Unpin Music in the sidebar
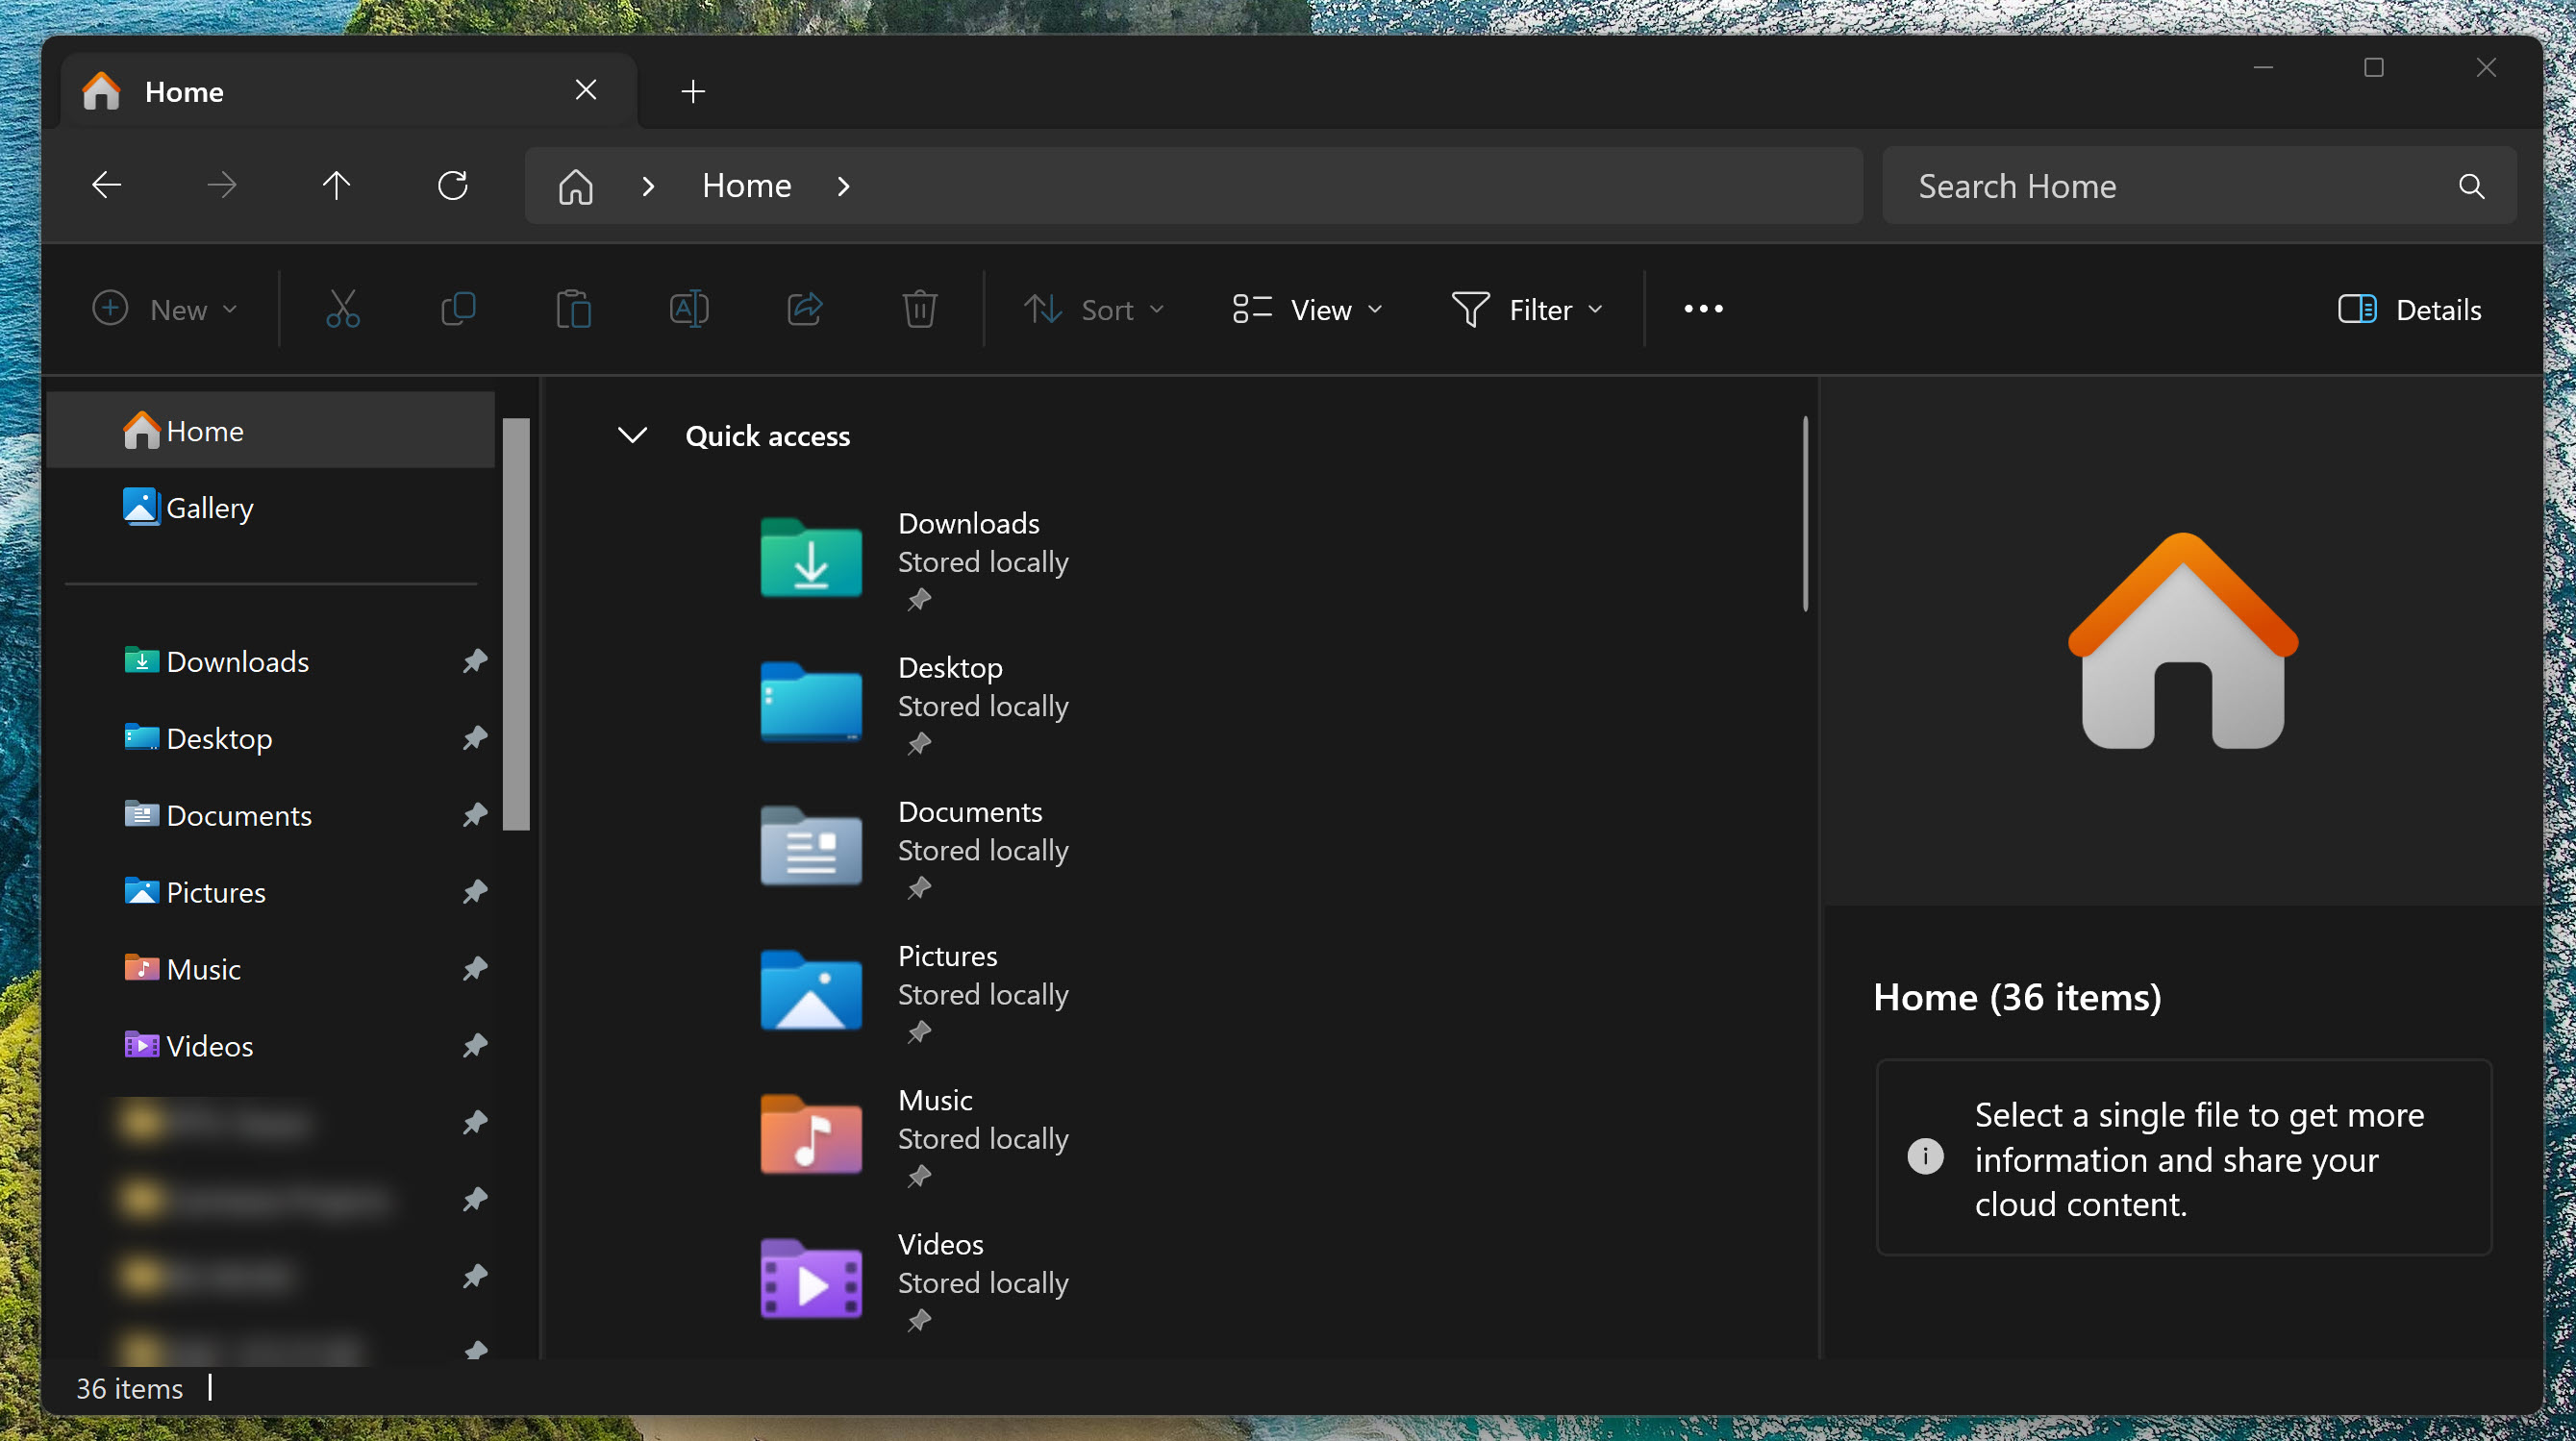2576x1441 pixels. click(x=475, y=968)
